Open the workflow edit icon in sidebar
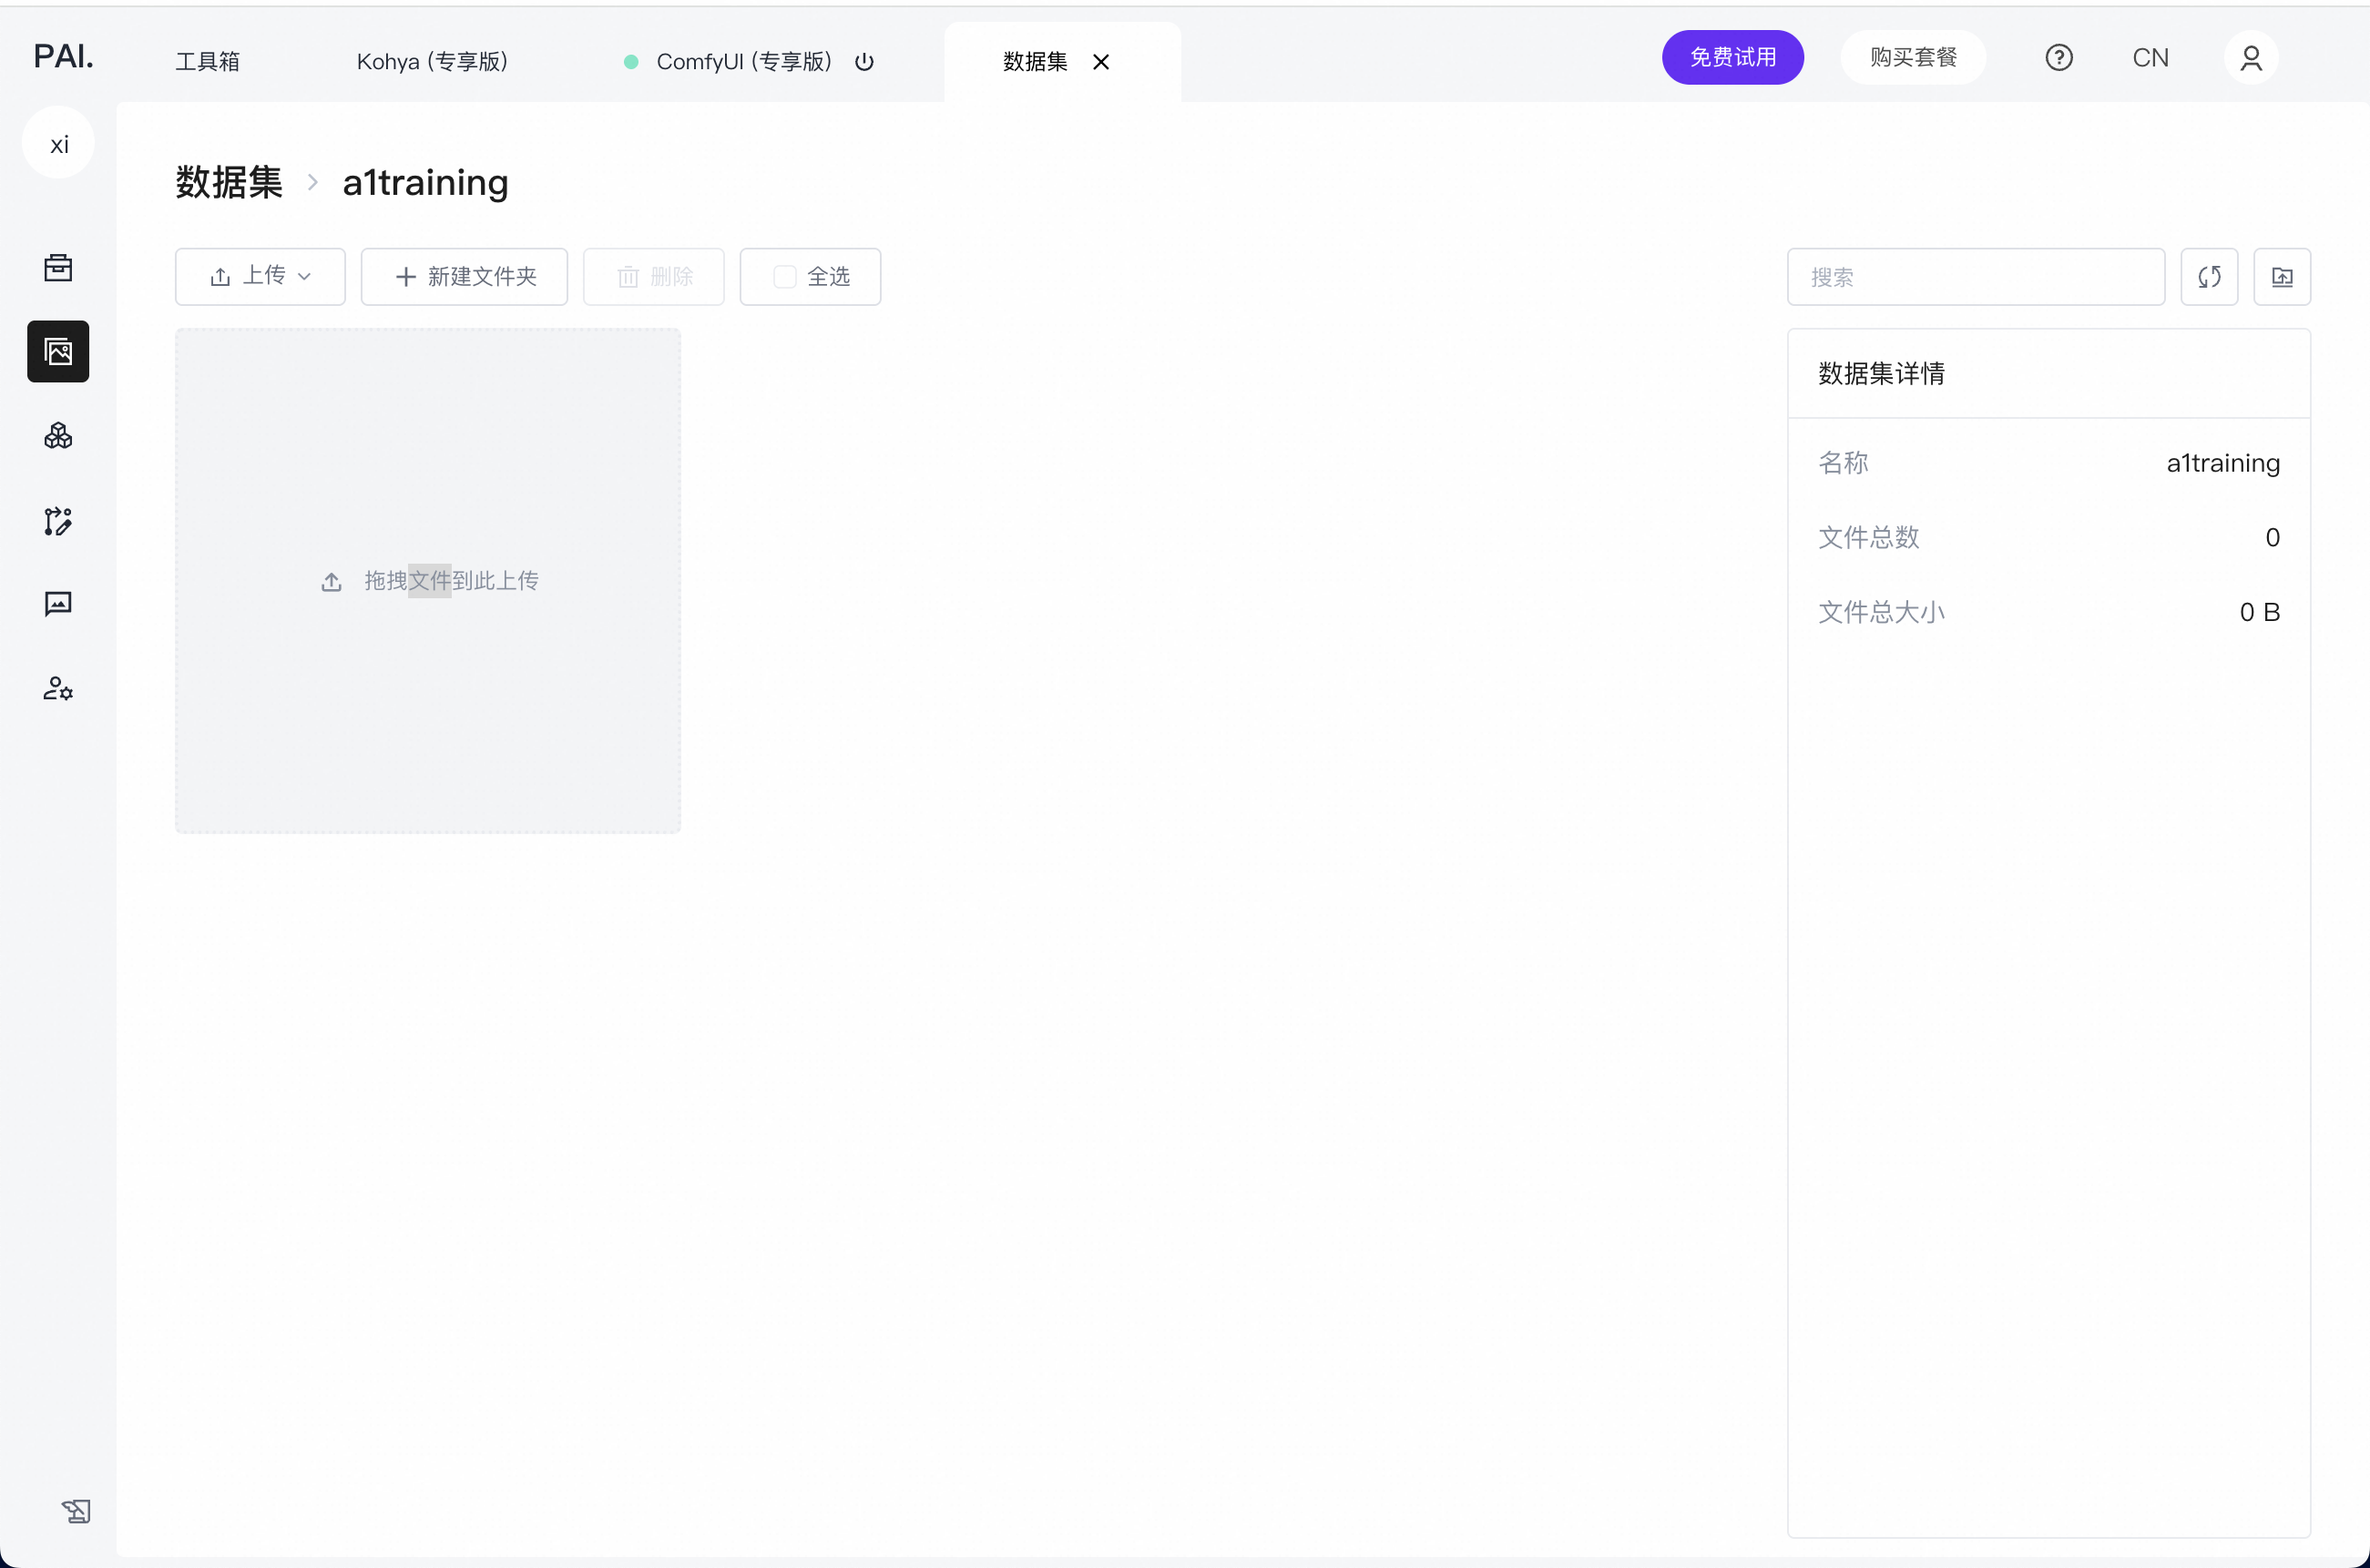2370x1568 pixels. point(58,520)
